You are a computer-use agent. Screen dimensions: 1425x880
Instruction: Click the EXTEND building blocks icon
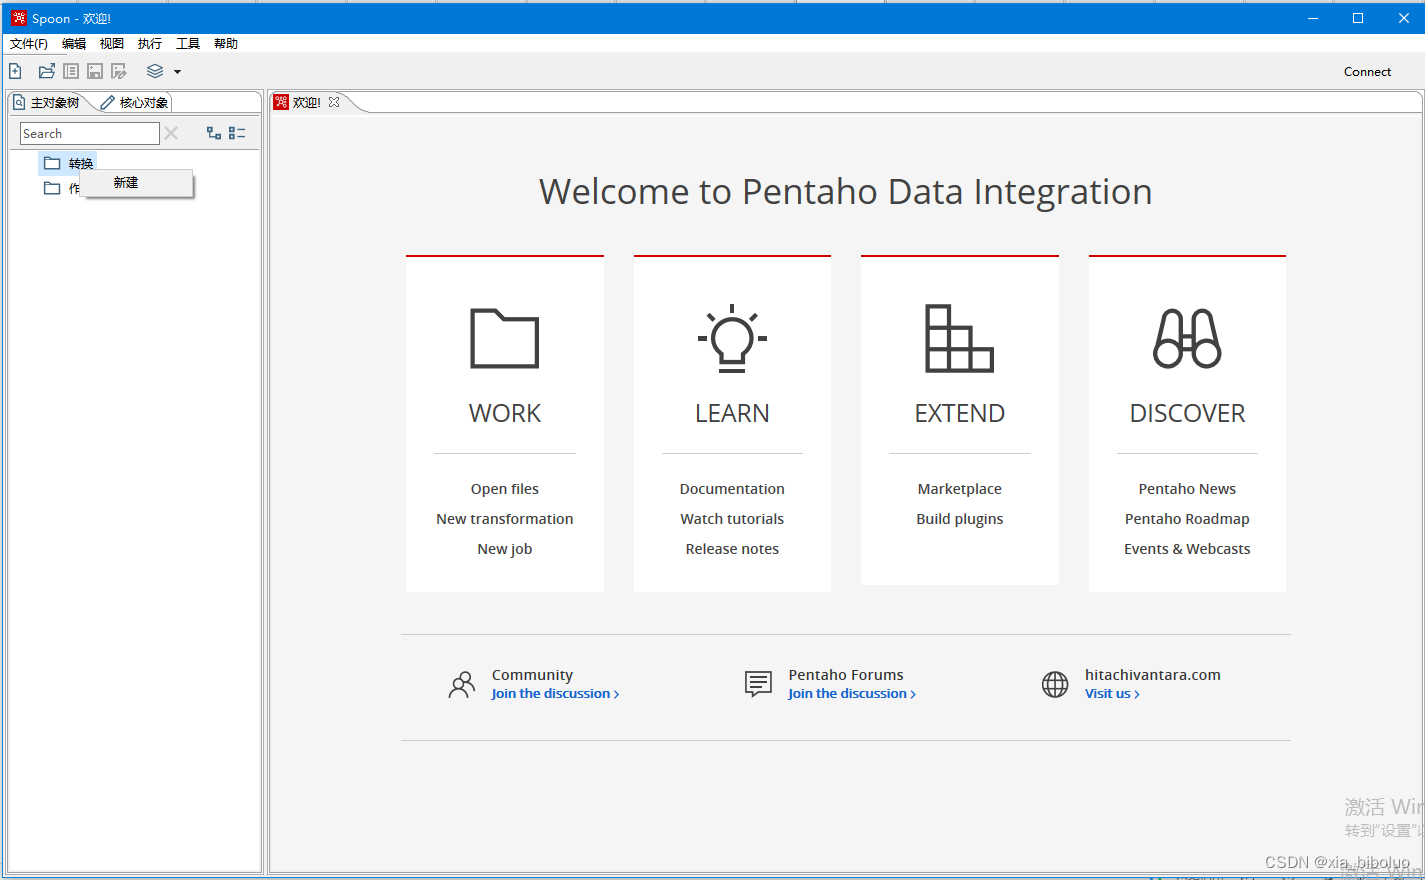959,338
